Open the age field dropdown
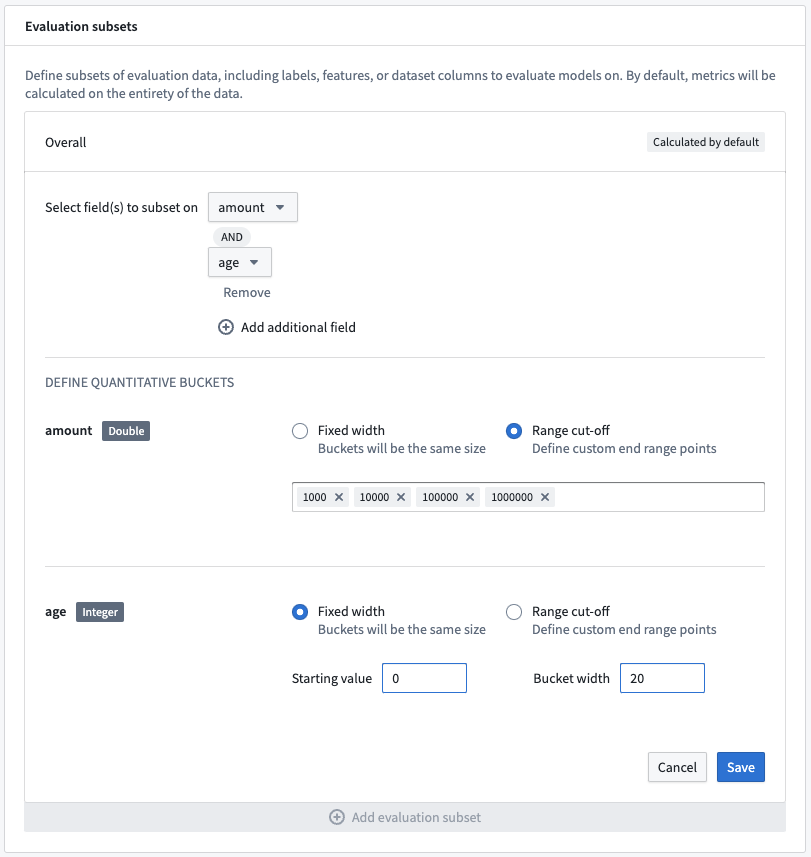The width and height of the screenshot is (811, 857). coord(239,262)
